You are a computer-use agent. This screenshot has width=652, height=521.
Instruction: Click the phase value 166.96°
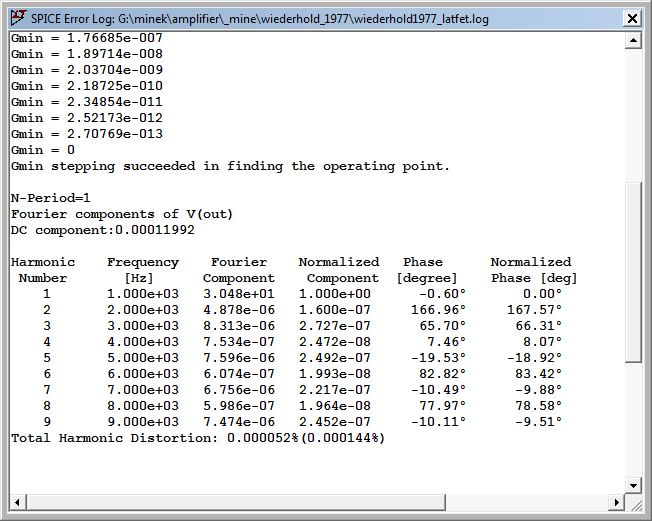(x=438, y=310)
